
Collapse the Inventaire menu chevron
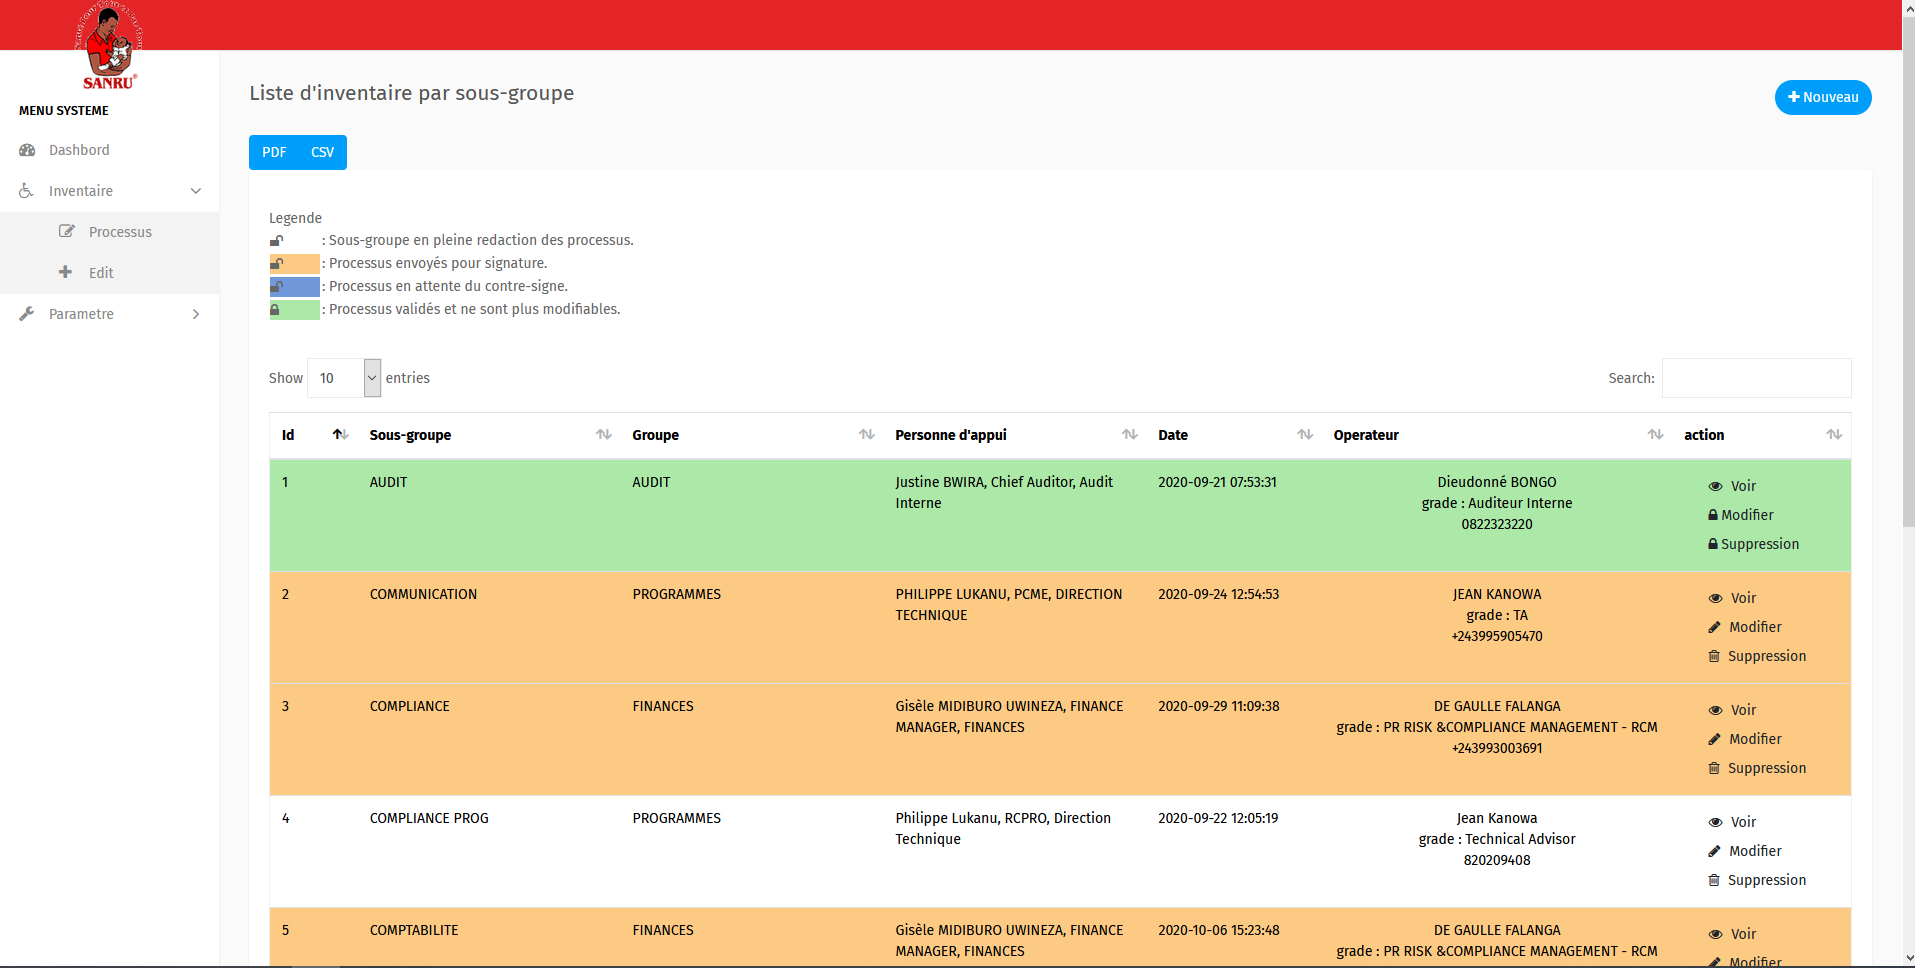(196, 191)
